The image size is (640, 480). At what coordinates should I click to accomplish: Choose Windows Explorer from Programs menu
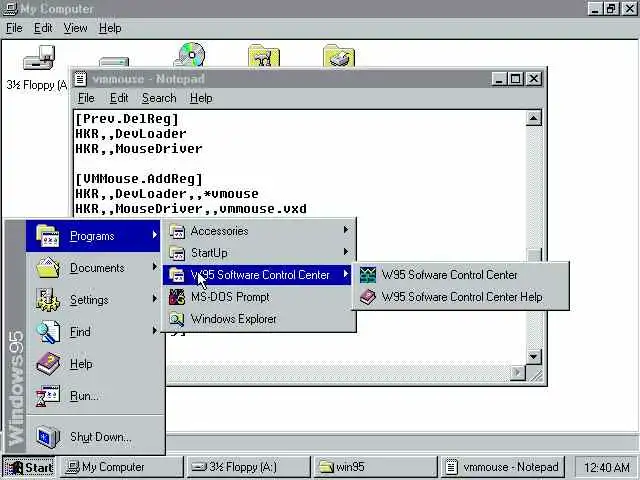tap(259, 319)
